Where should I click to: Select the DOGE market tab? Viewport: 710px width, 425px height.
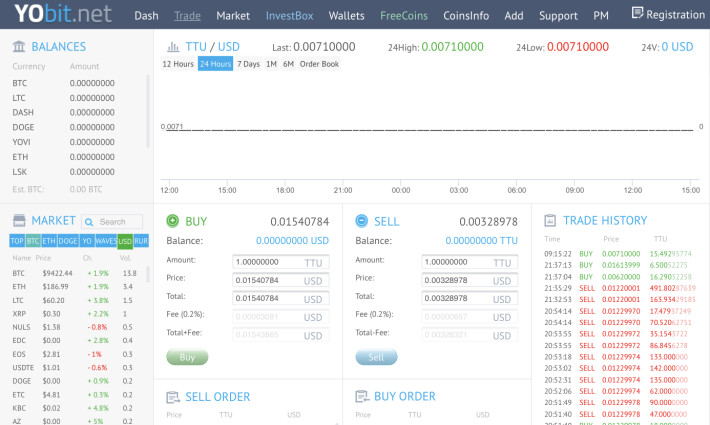click(68, 241)
